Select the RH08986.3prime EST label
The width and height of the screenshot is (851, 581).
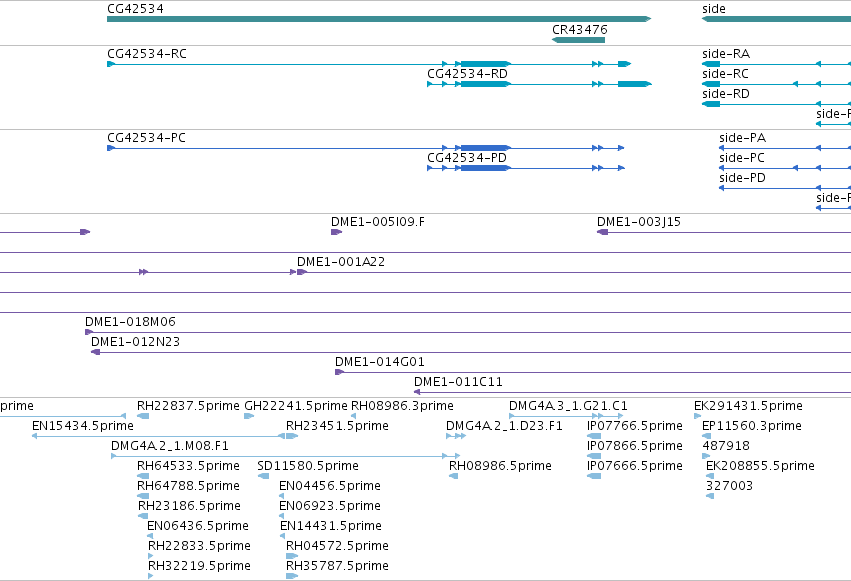click(x=402, y=406)
